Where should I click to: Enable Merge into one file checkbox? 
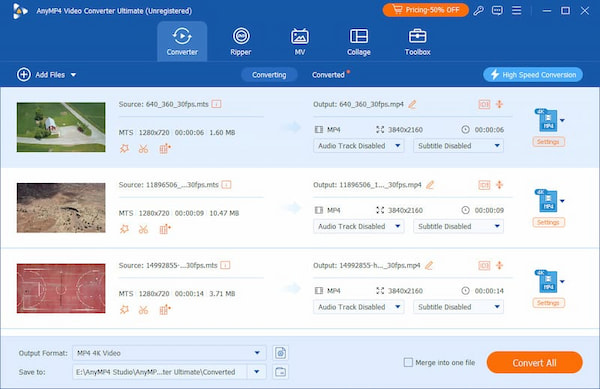[x=408, y=362]
